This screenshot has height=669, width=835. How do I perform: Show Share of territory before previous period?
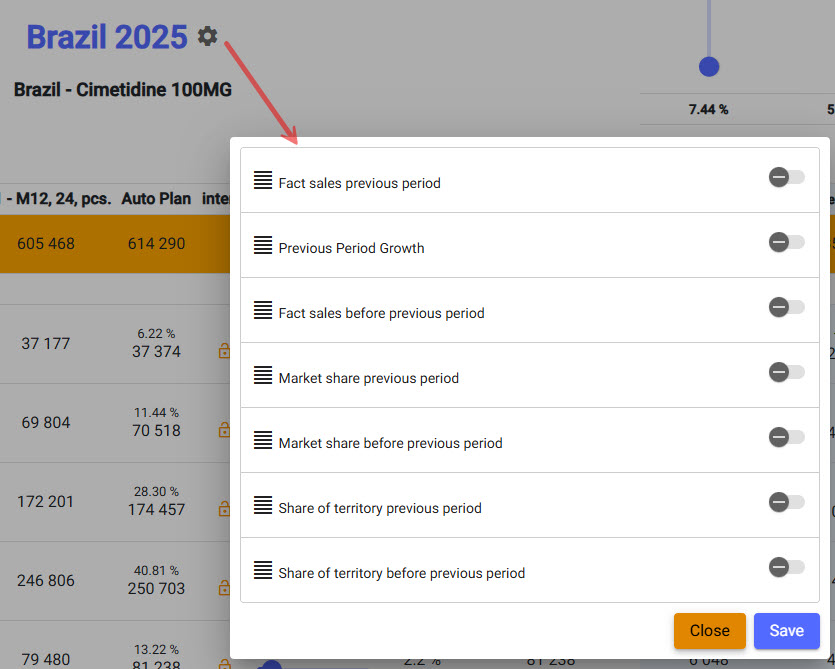click(786, 568)
